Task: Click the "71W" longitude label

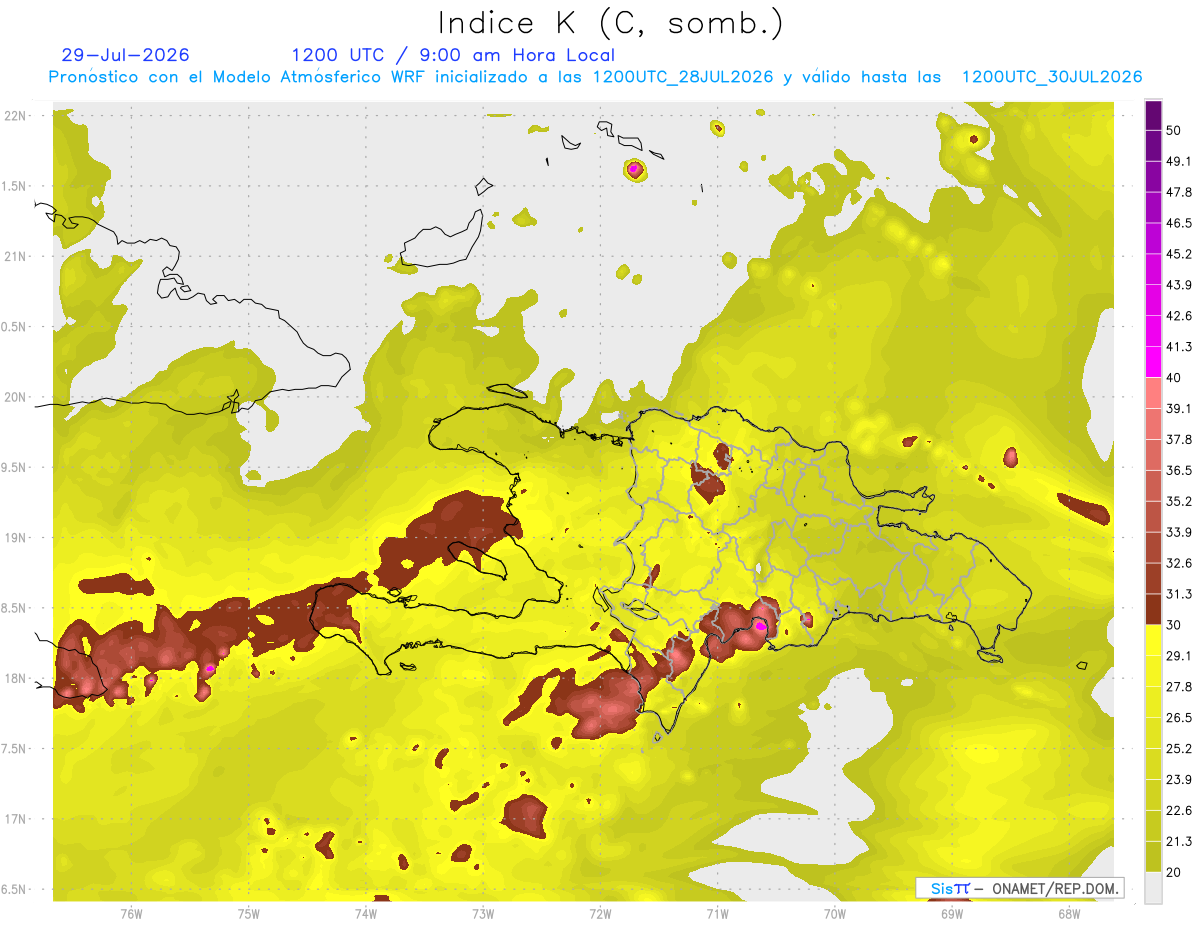Action: coord(717,913)
